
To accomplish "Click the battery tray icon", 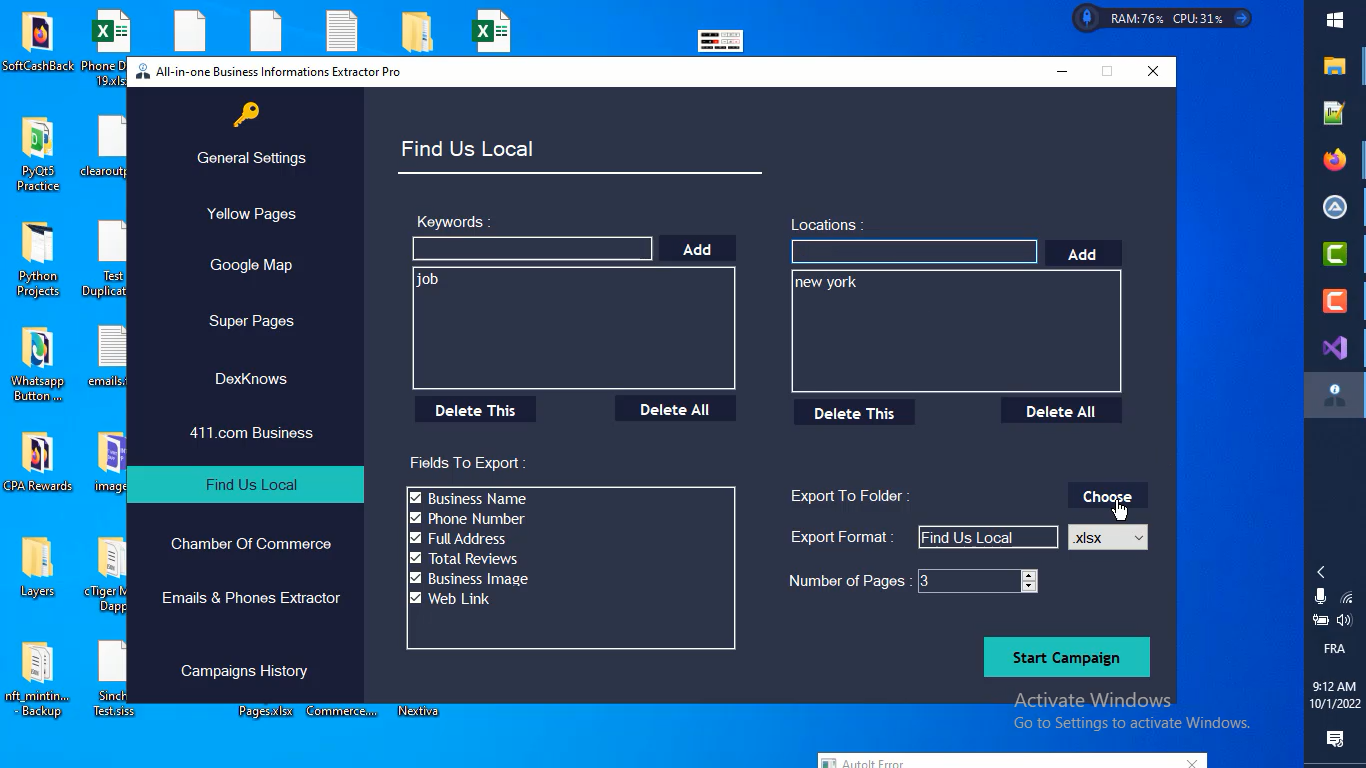I will pos(1321,621).
